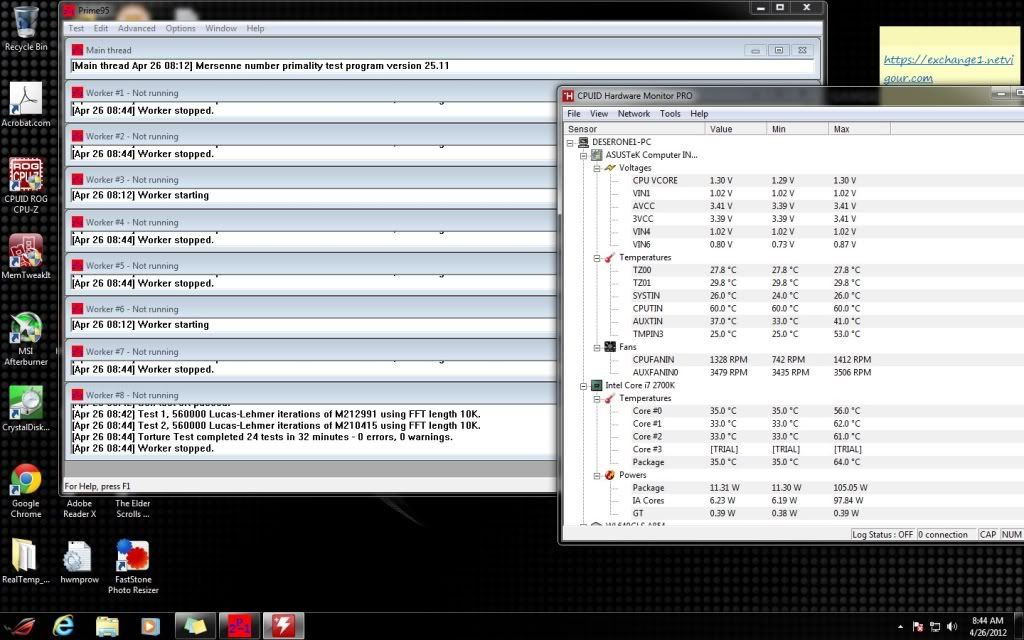Click the Max column header
This screenshot has height=640, width=1024.
(x=859, y=129)
